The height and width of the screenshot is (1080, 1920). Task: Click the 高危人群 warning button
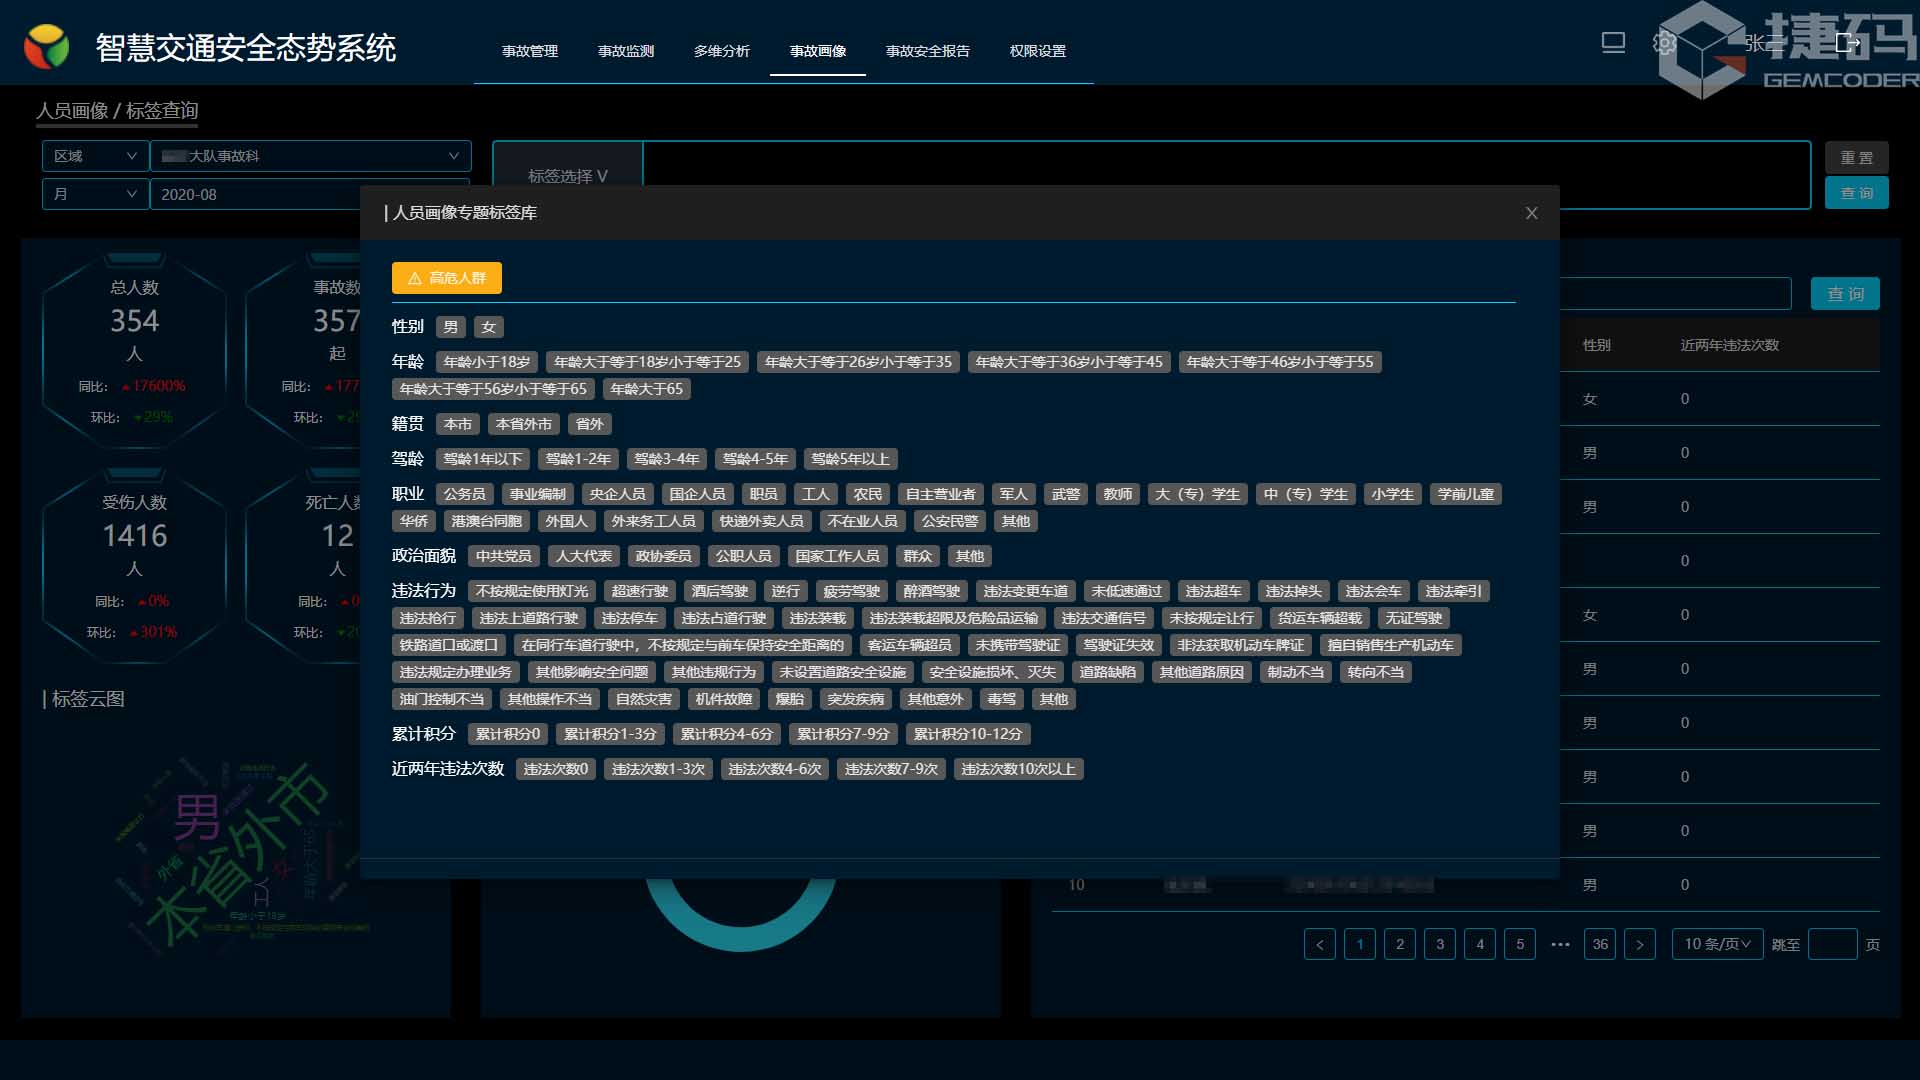[447, 278]
